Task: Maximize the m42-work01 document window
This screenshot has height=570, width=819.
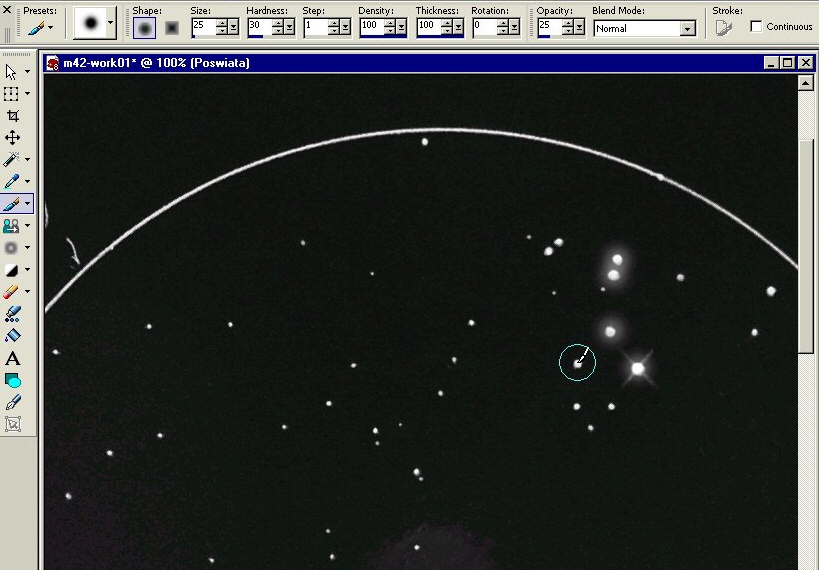Action: click(x=788, y=63)
